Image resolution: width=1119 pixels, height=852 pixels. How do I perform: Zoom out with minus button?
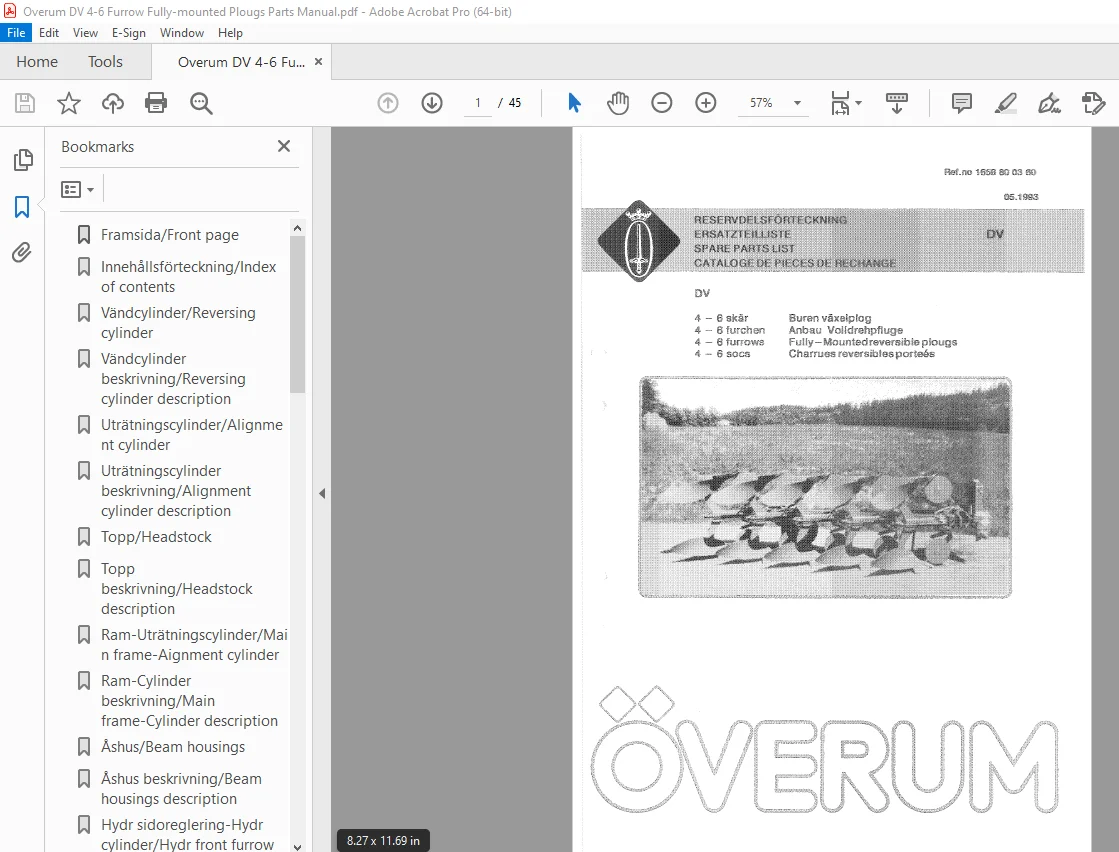(662, 103)
